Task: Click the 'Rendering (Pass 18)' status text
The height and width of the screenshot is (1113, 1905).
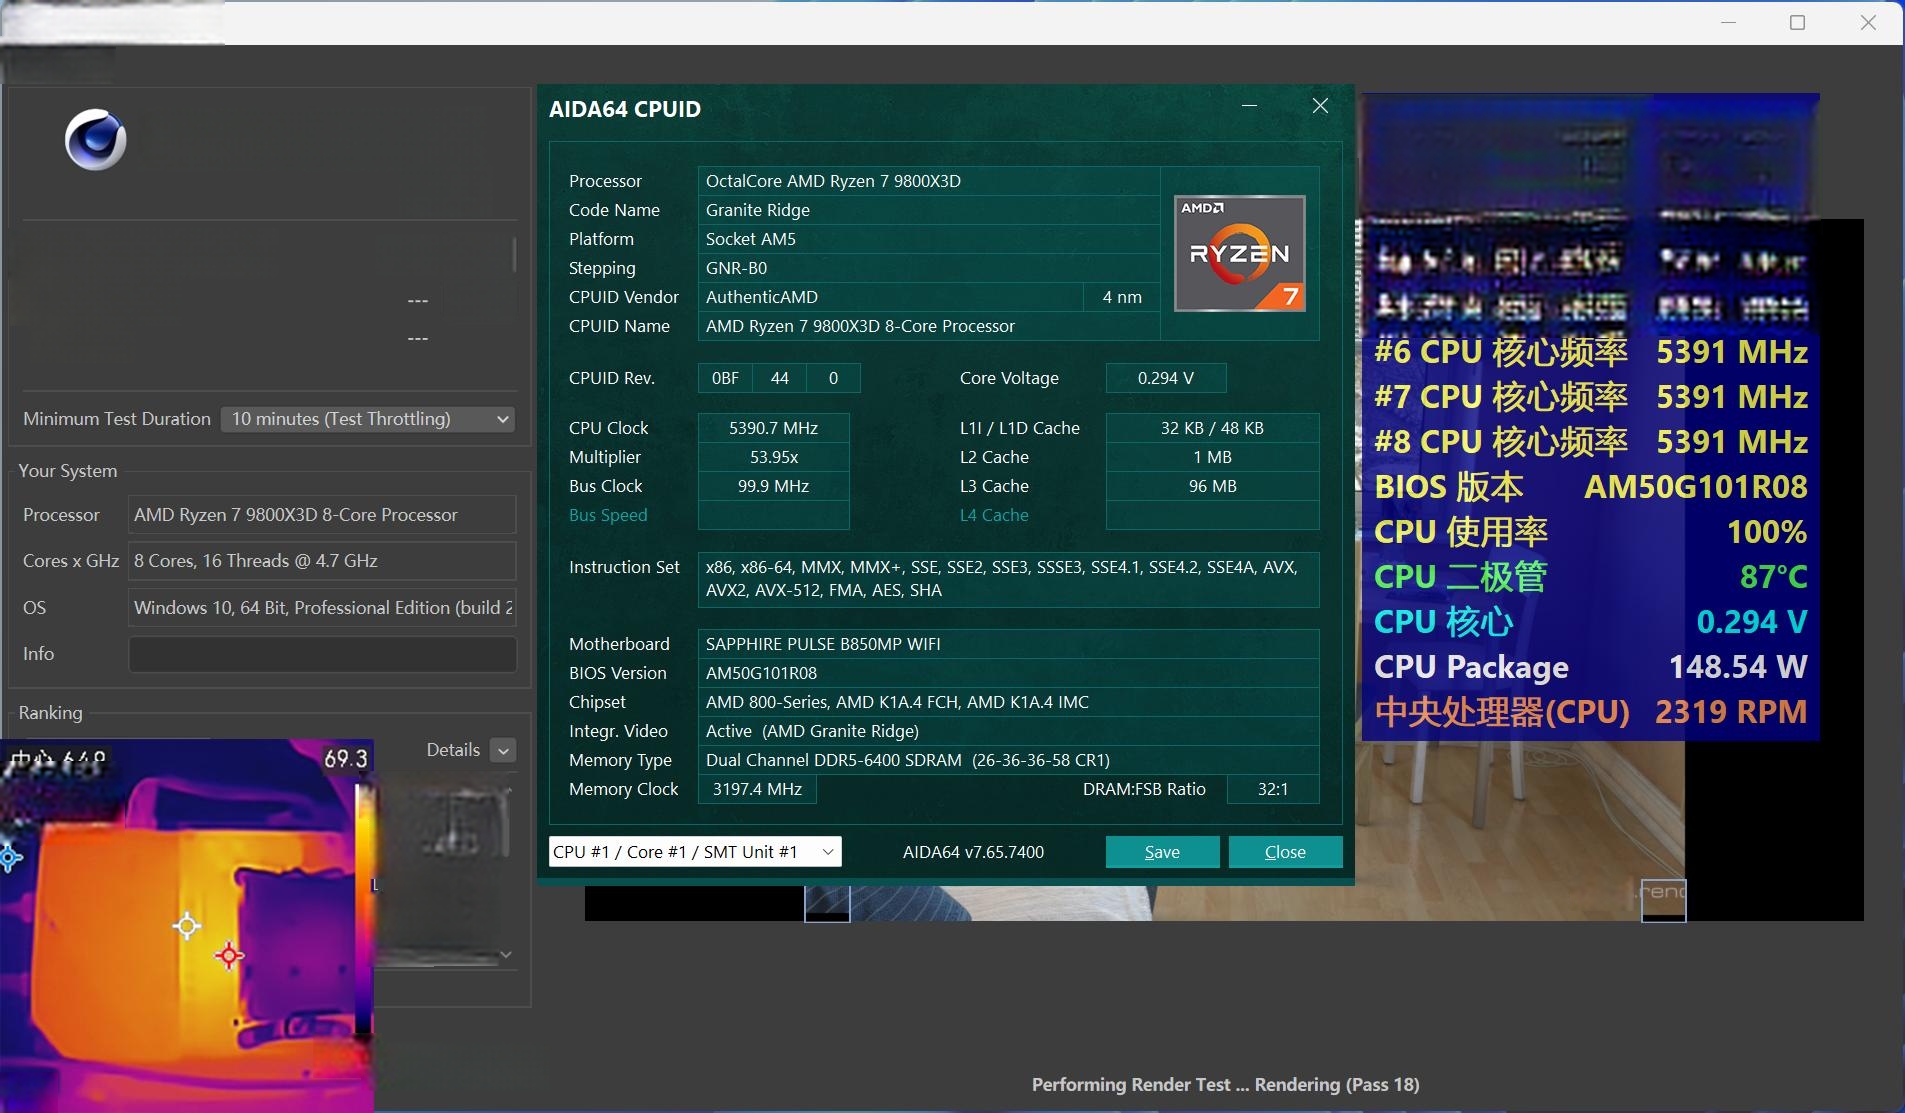Action: click(x=1337, y=1085)
